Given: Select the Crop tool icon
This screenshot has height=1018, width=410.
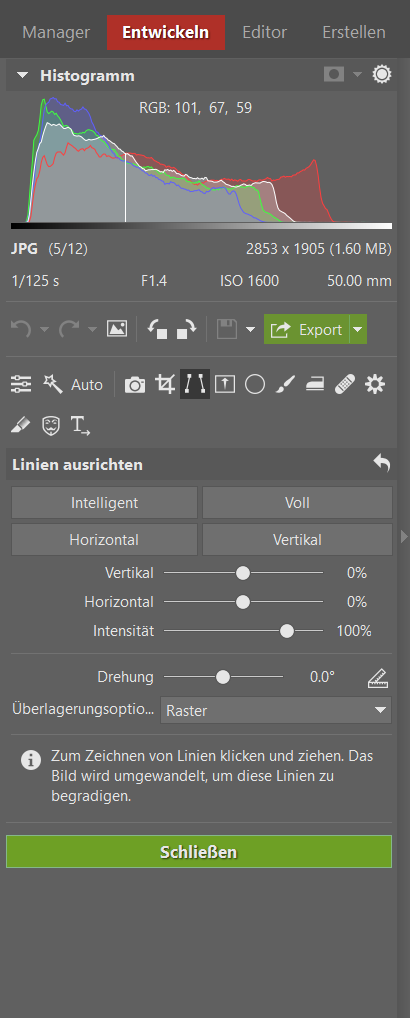Looking at the screenshot, I should (x=165, y=384).
